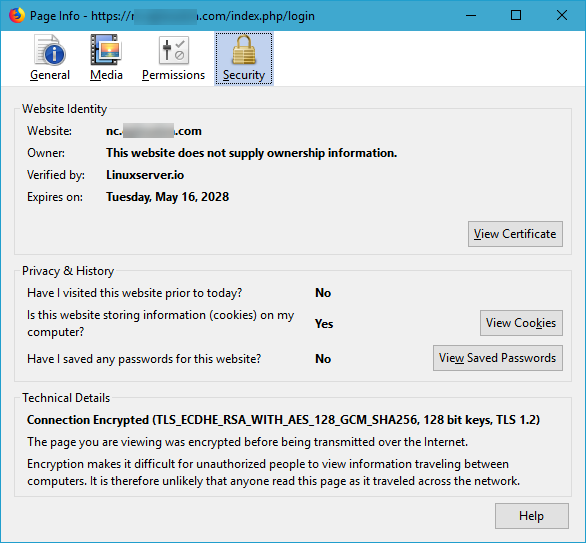The image size is (586, 543).
Task: Click the View Certificate button
Action: 515,234
